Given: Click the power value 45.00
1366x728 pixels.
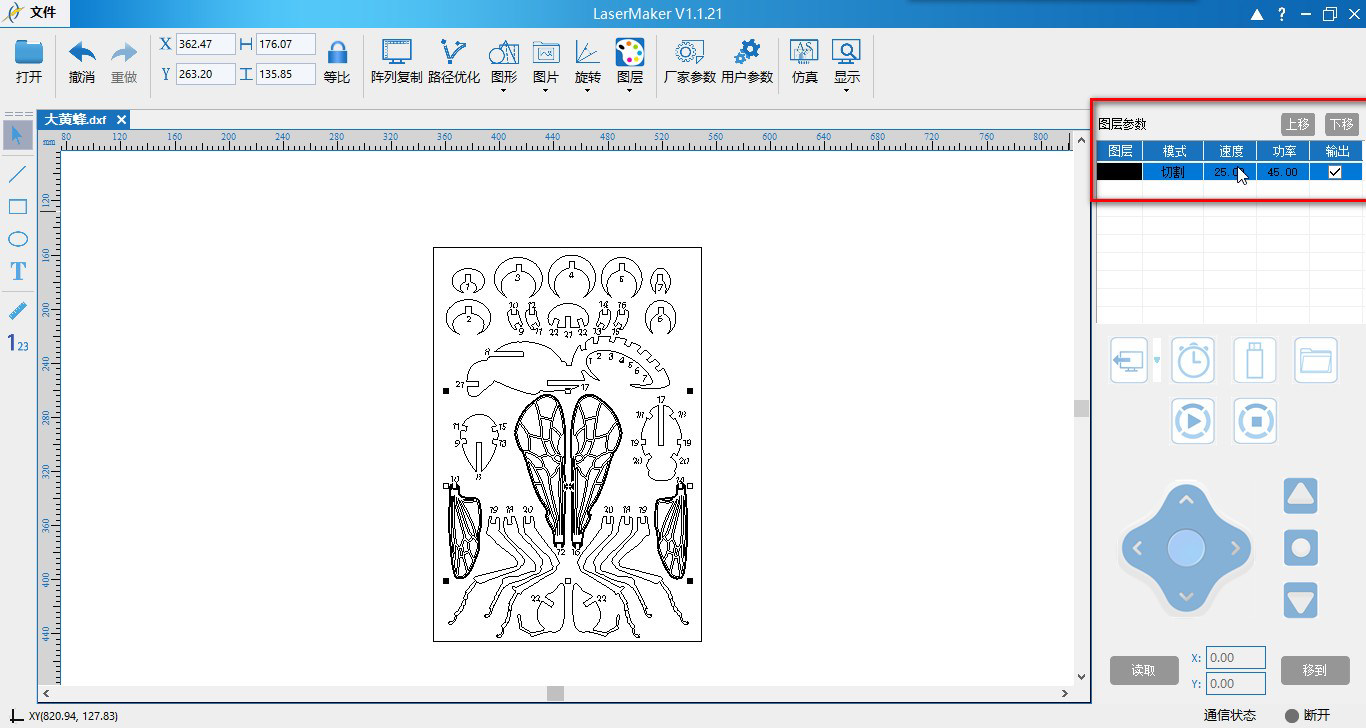Looking at the screenshot, I should [x=1283, y=172].
